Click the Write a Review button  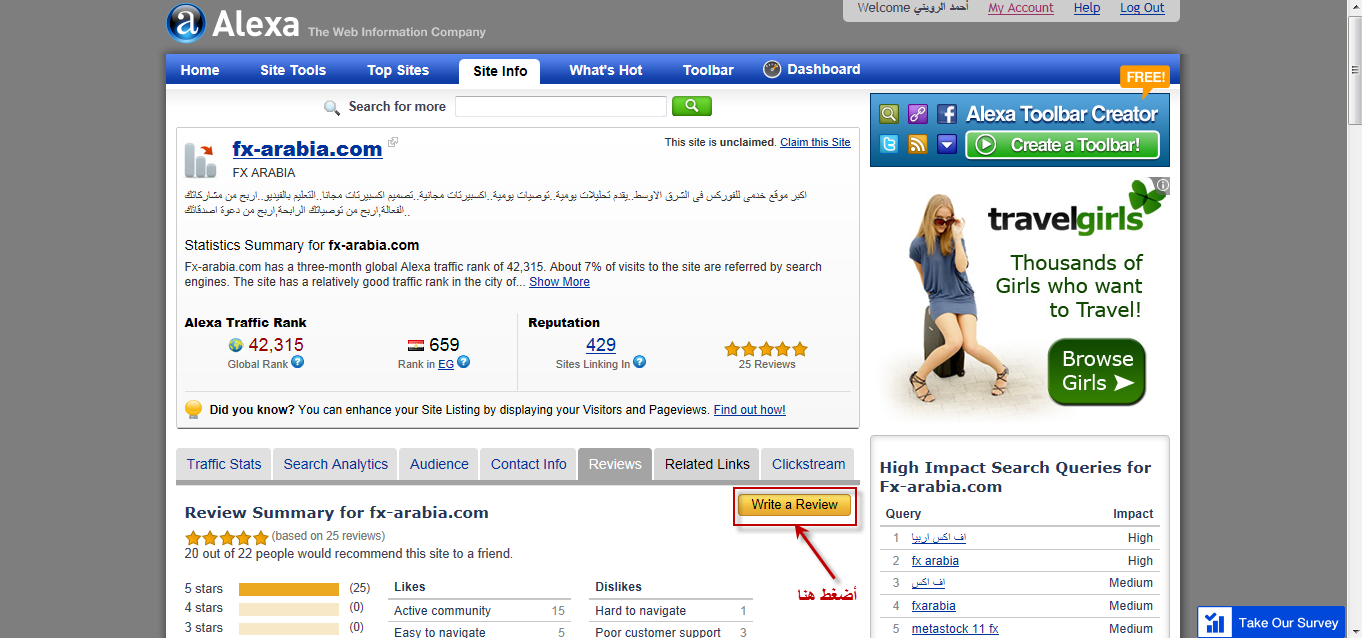pyautogui.click(x=795, y=505)
